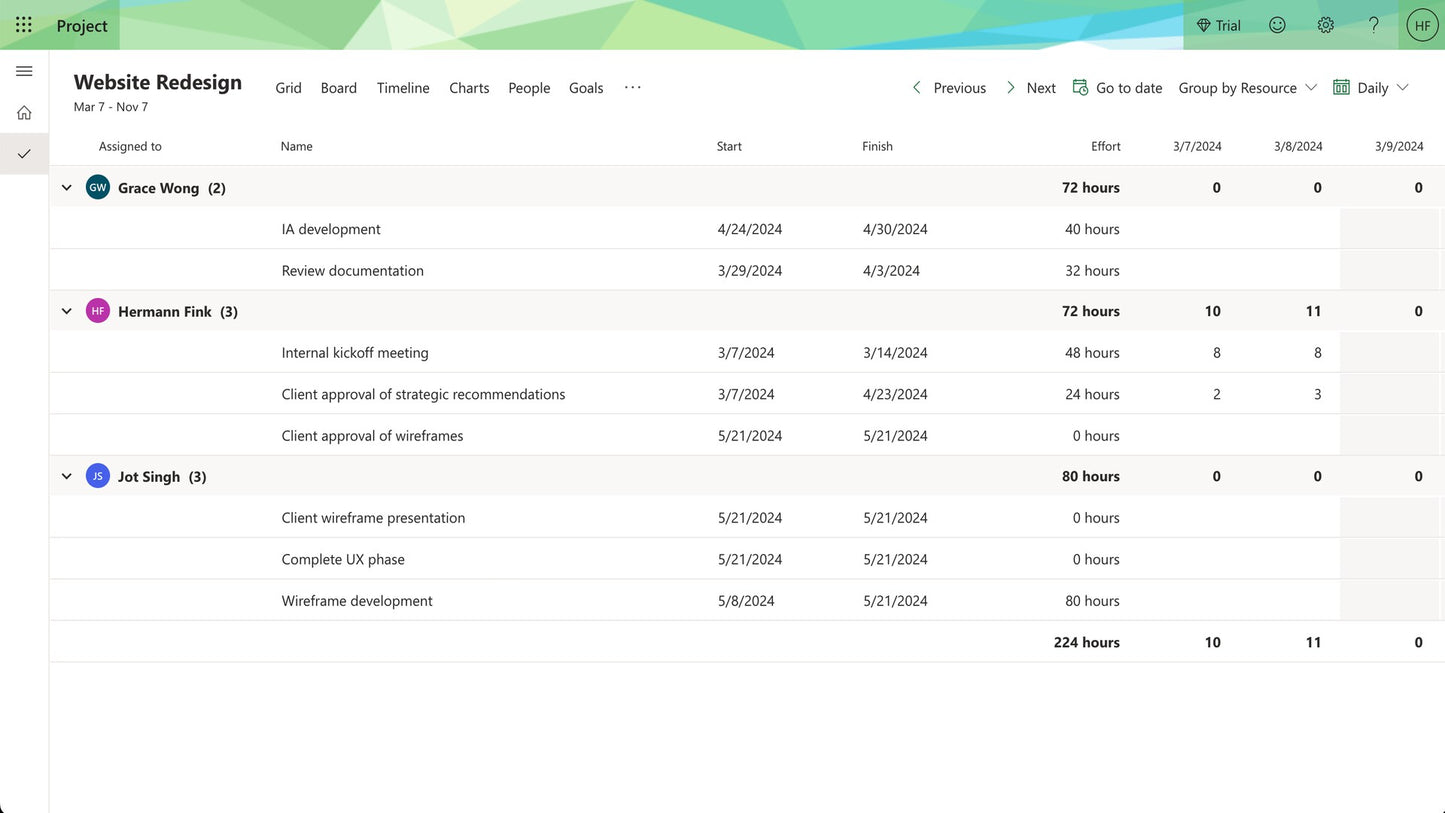
Task: Click the 3/8/2024 date column header
Action: pyautogui.click(x=1298, y=146)
